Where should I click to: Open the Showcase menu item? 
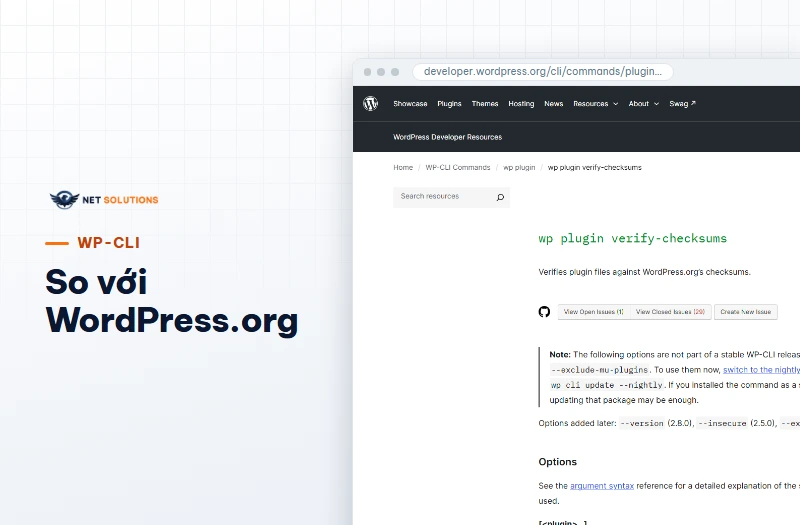[x=410, y=104]
